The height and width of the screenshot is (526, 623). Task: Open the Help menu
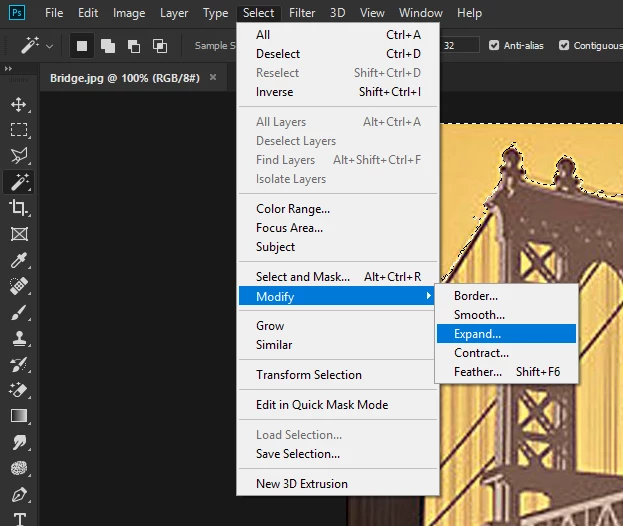469,13
